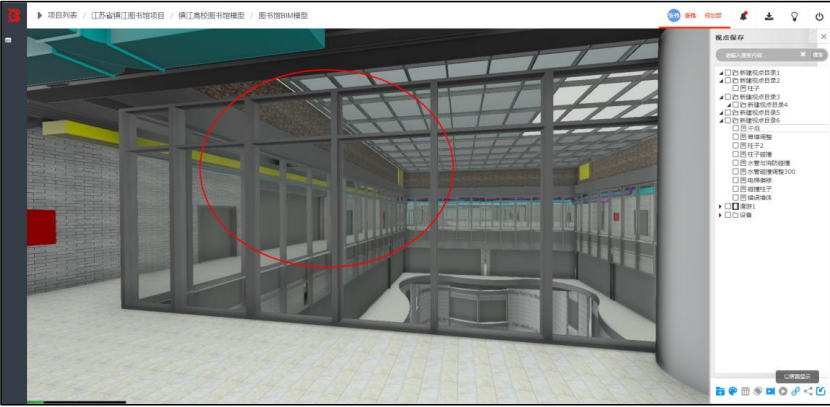Click the dark tooltip button above toolbar
830x407 pixels.
[797, 376]
